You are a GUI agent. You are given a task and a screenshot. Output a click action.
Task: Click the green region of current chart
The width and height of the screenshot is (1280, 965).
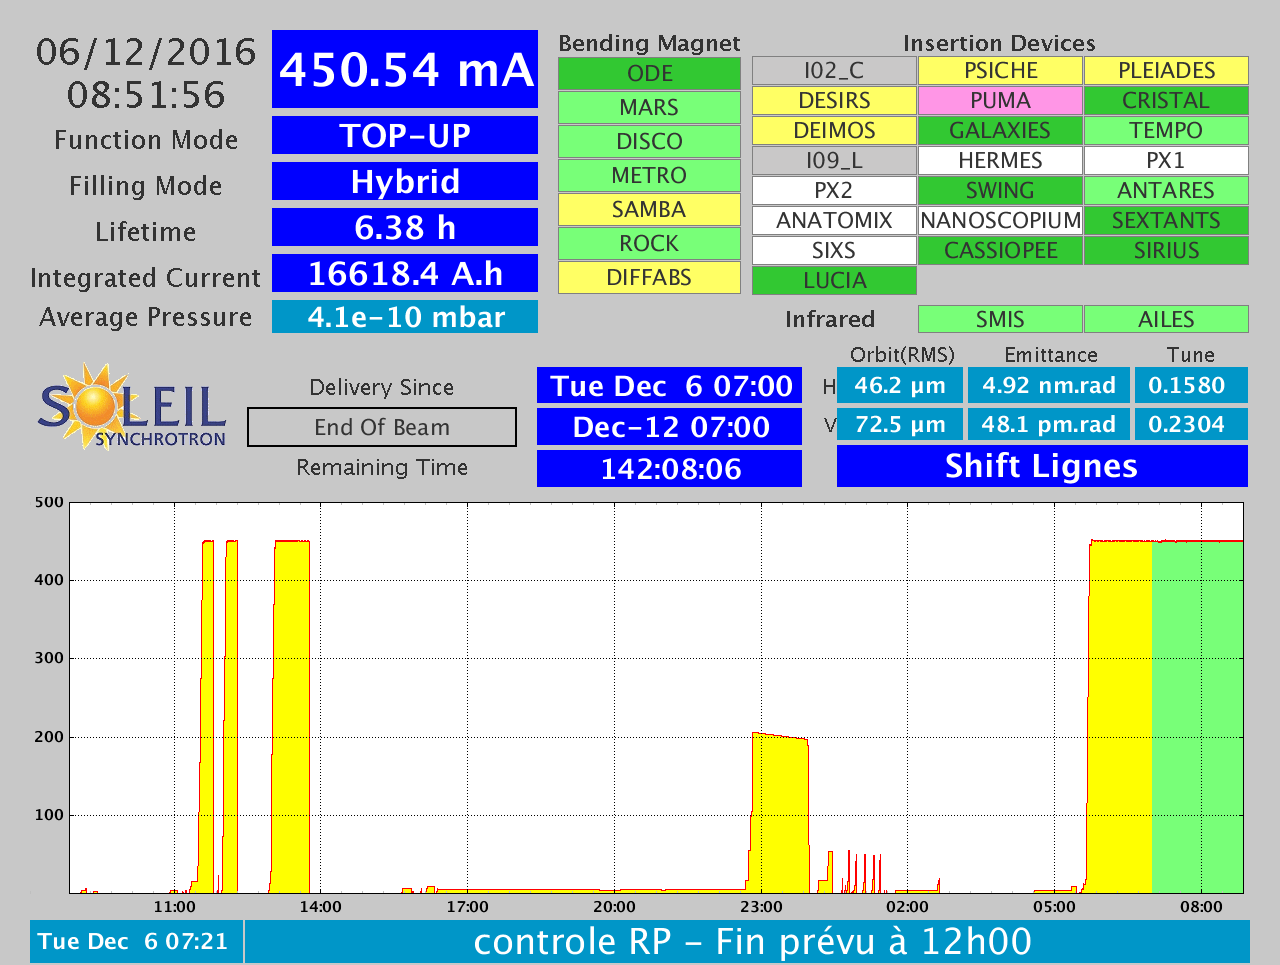[1197, 716]
